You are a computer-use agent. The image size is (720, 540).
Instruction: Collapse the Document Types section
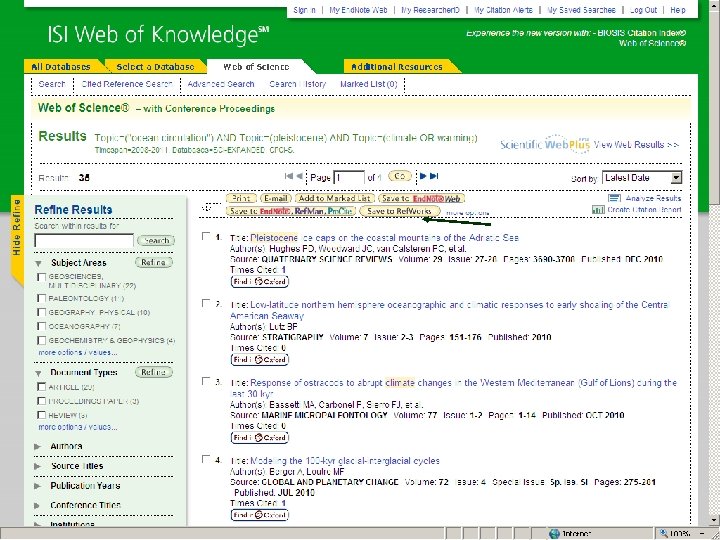pyautogui.click(x=39, y=373)
